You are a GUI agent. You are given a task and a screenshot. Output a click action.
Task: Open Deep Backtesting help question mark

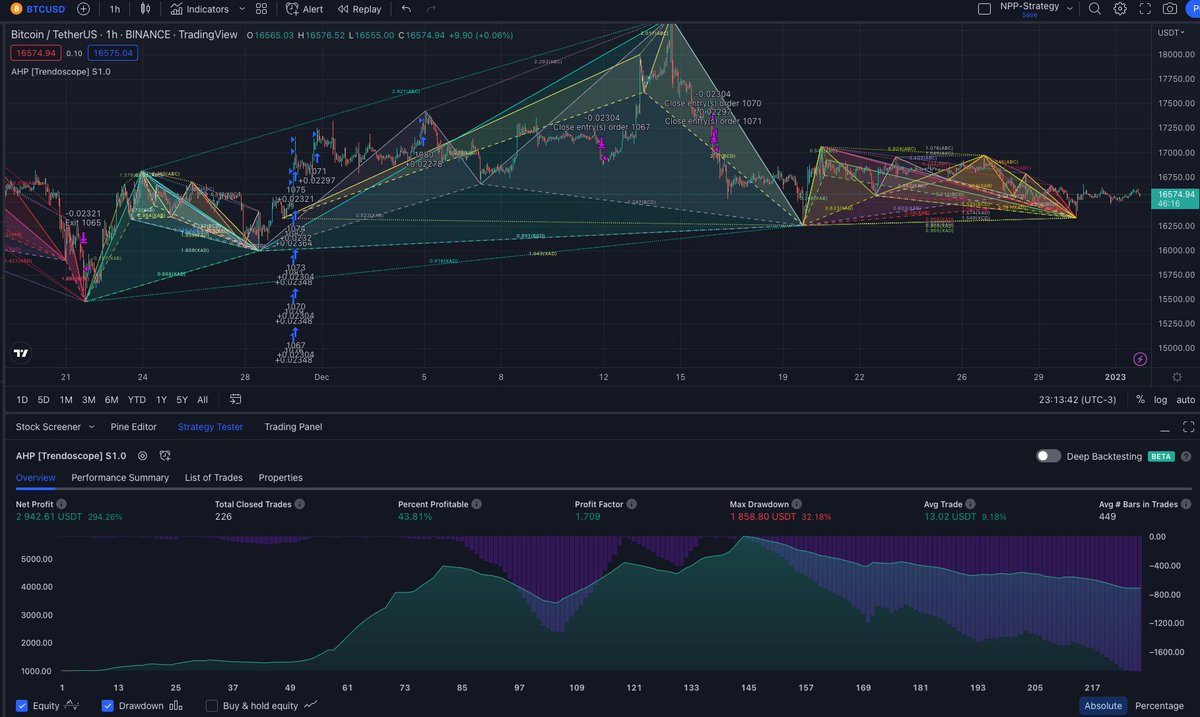(1186, 456)
